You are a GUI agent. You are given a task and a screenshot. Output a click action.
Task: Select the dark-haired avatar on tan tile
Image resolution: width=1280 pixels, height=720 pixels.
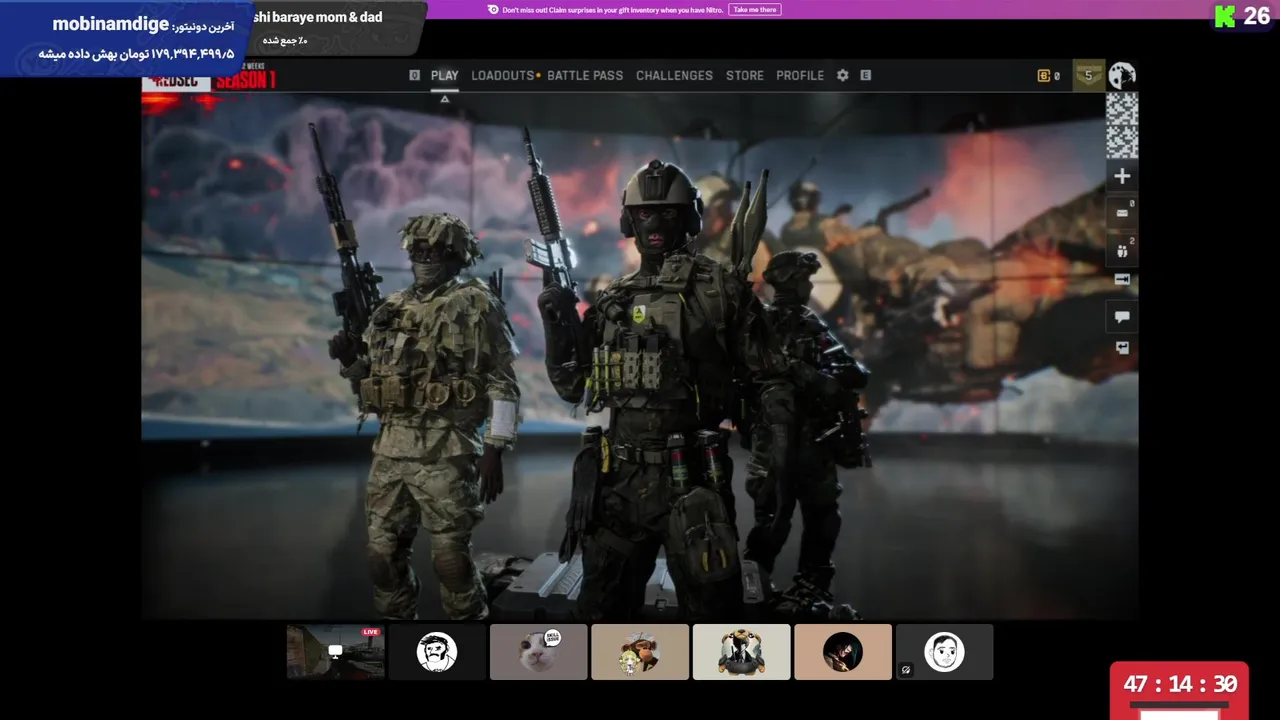point(843,652)
